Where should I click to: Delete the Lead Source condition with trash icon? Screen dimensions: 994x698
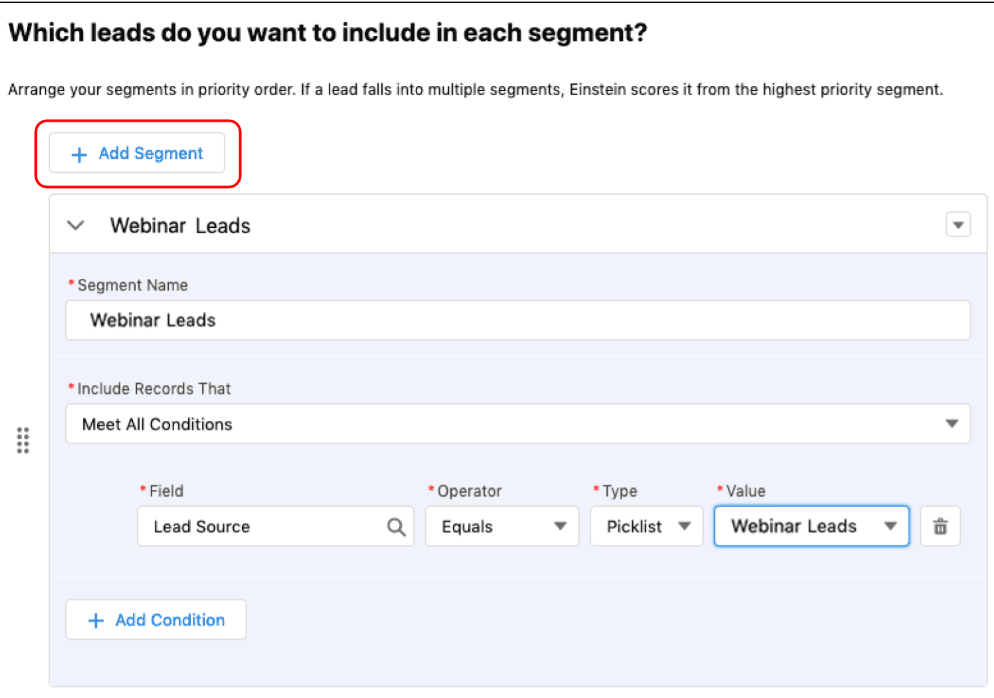[940, 527]
